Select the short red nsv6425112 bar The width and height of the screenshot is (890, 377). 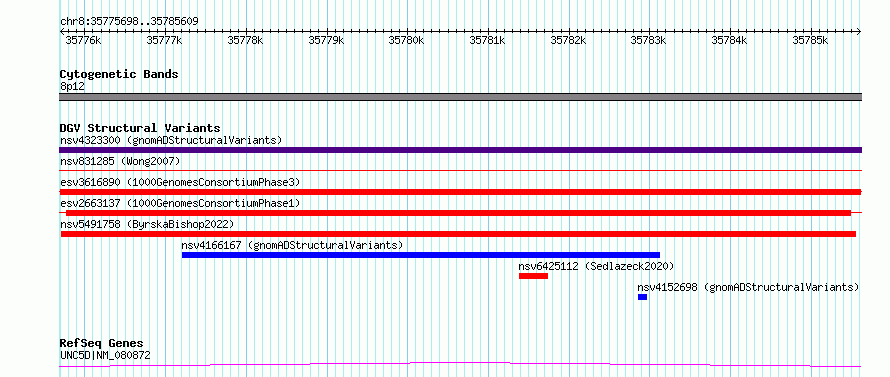pos(534,276)
